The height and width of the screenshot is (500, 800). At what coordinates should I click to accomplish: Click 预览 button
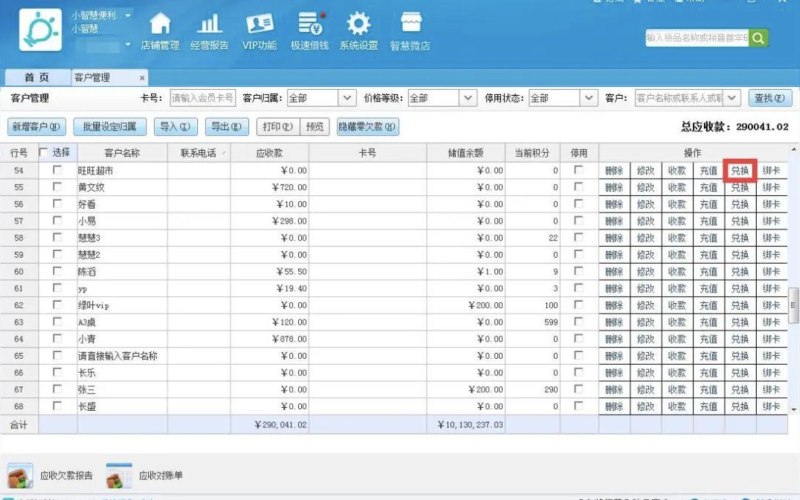click(x=315, y=127)
